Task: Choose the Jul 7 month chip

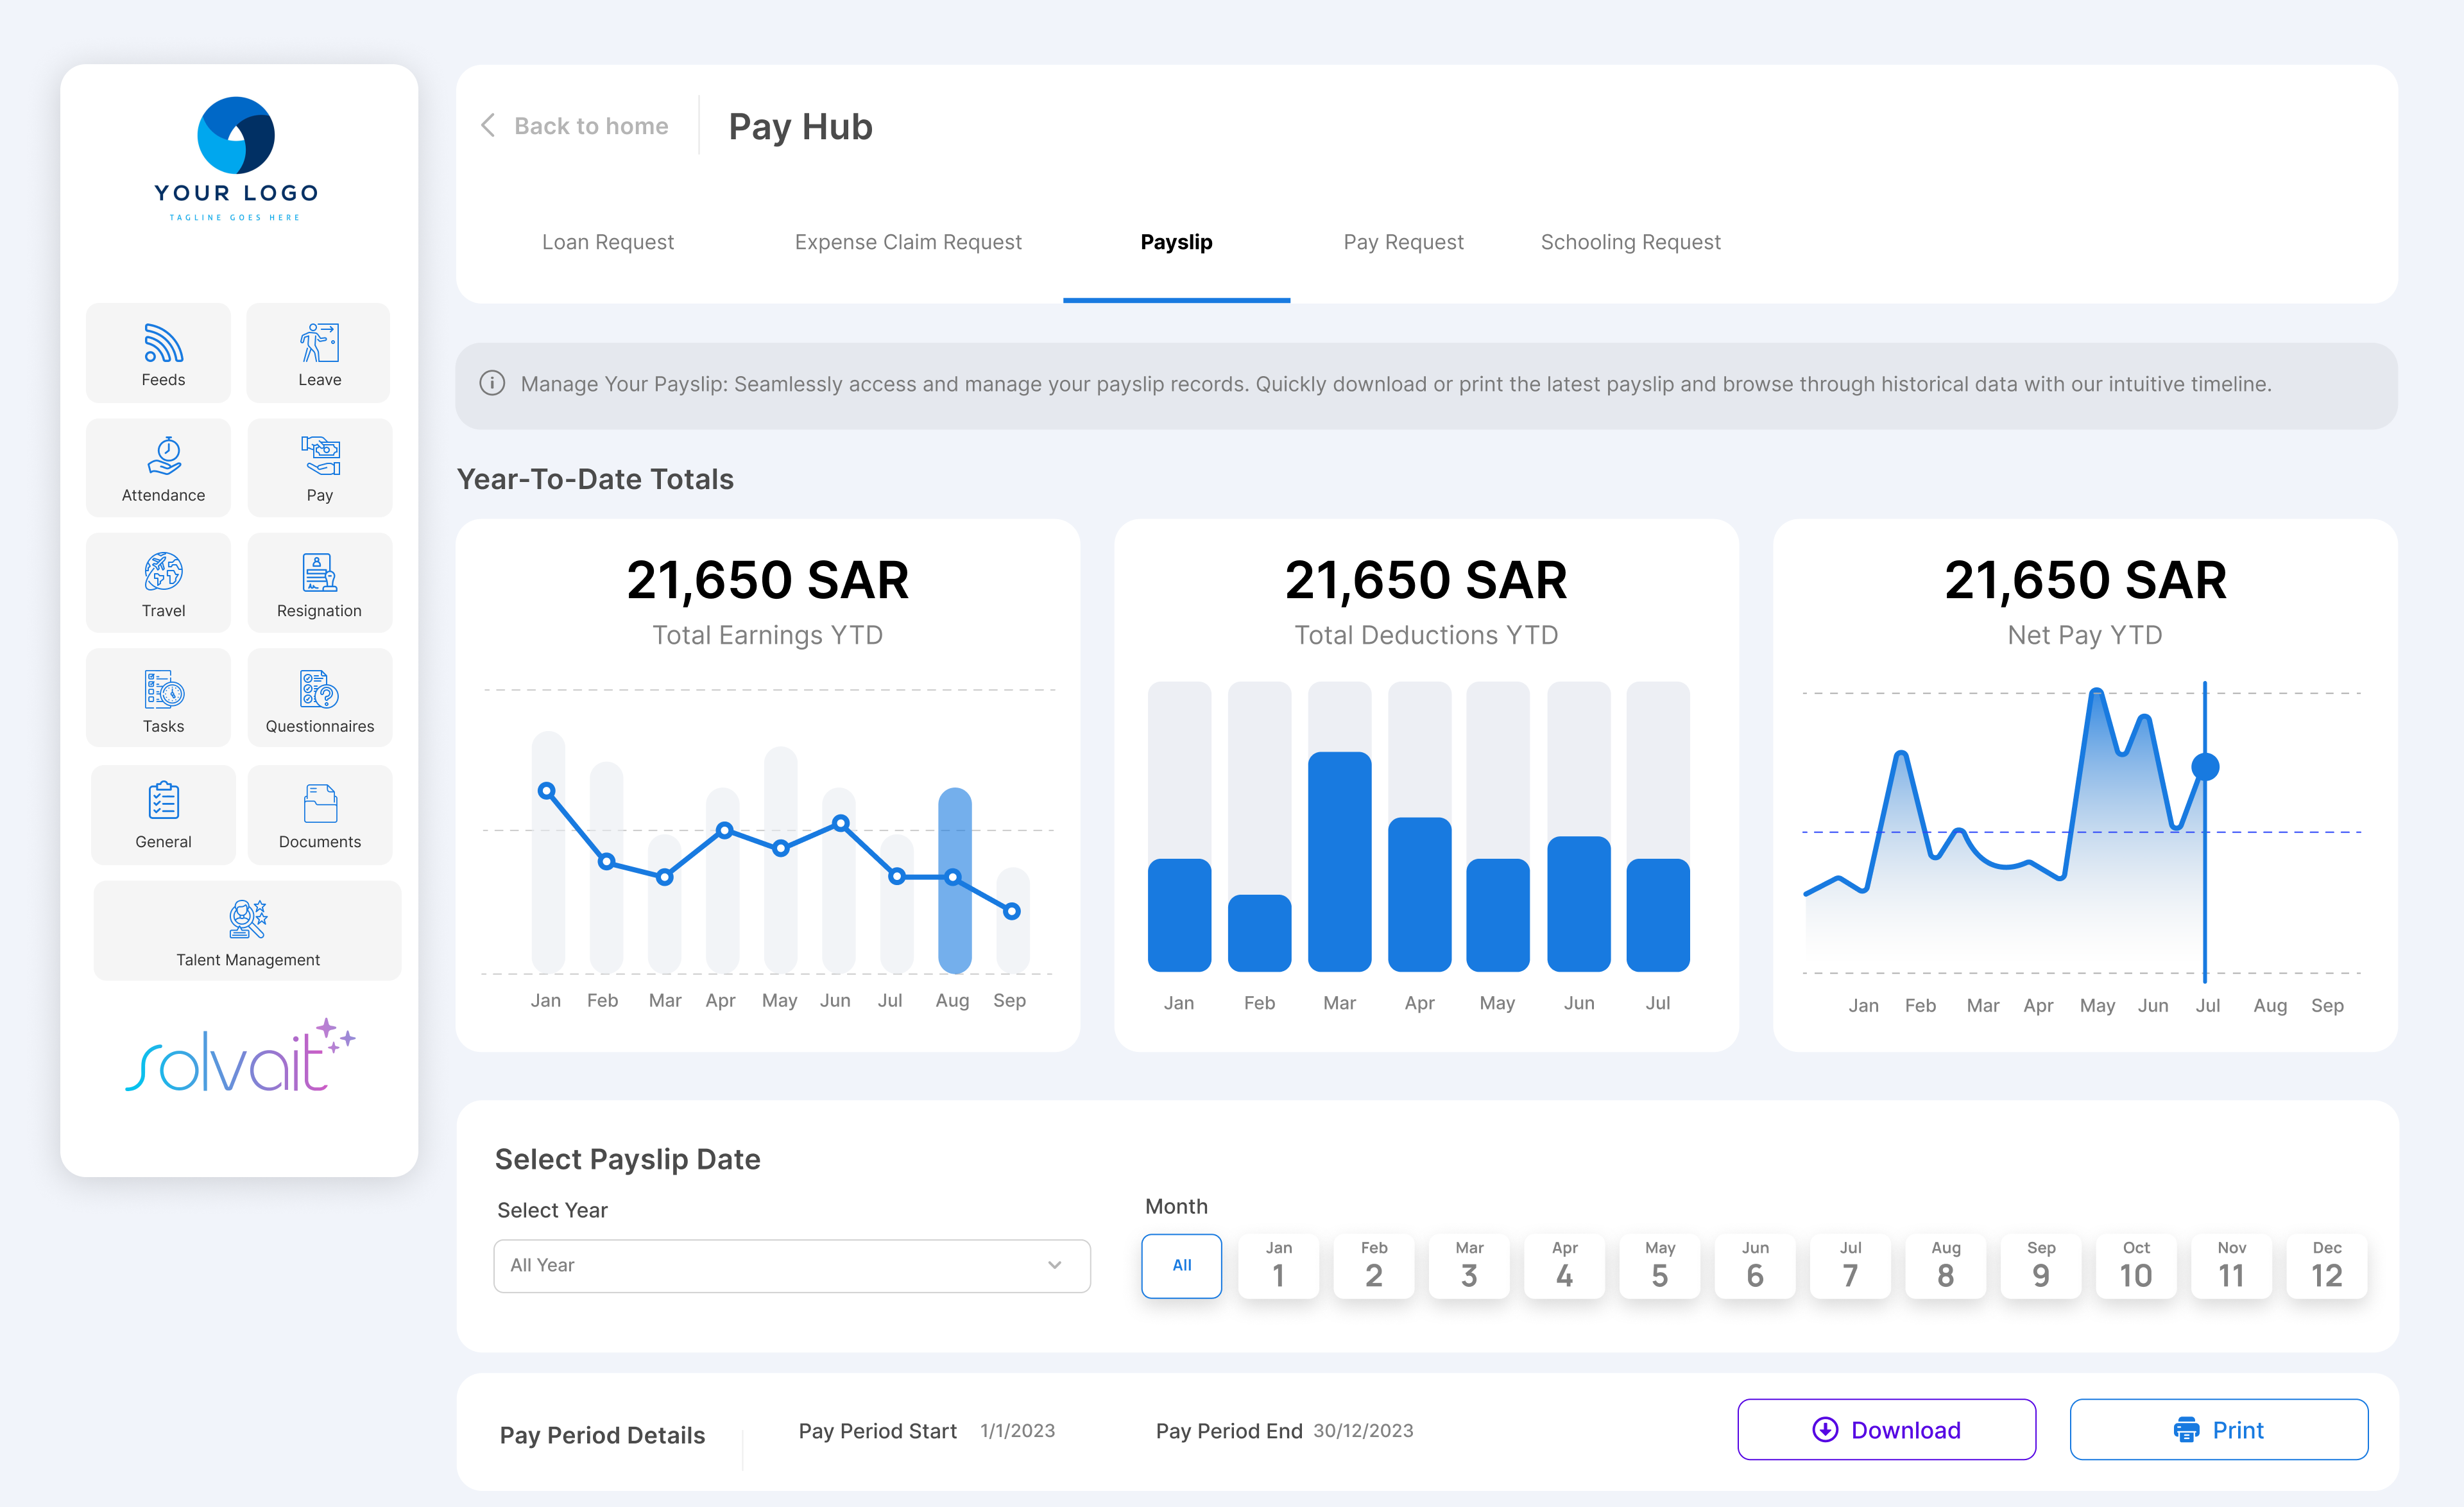Action: coord(1850,1265)
